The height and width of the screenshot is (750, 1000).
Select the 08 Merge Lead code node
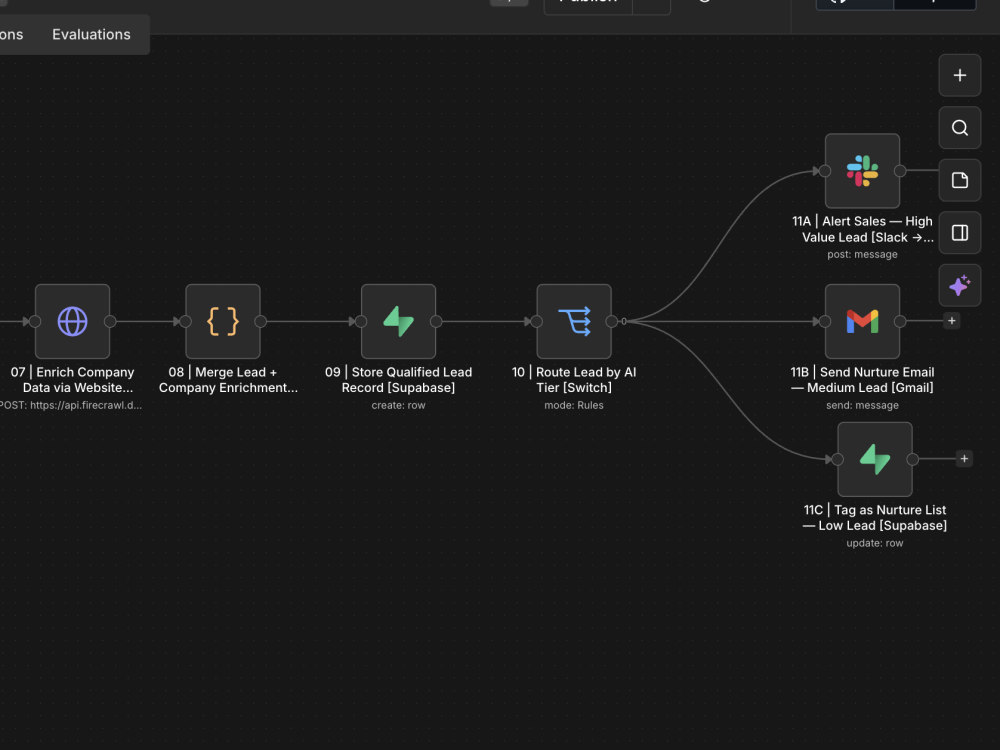(x=223, y=321)
